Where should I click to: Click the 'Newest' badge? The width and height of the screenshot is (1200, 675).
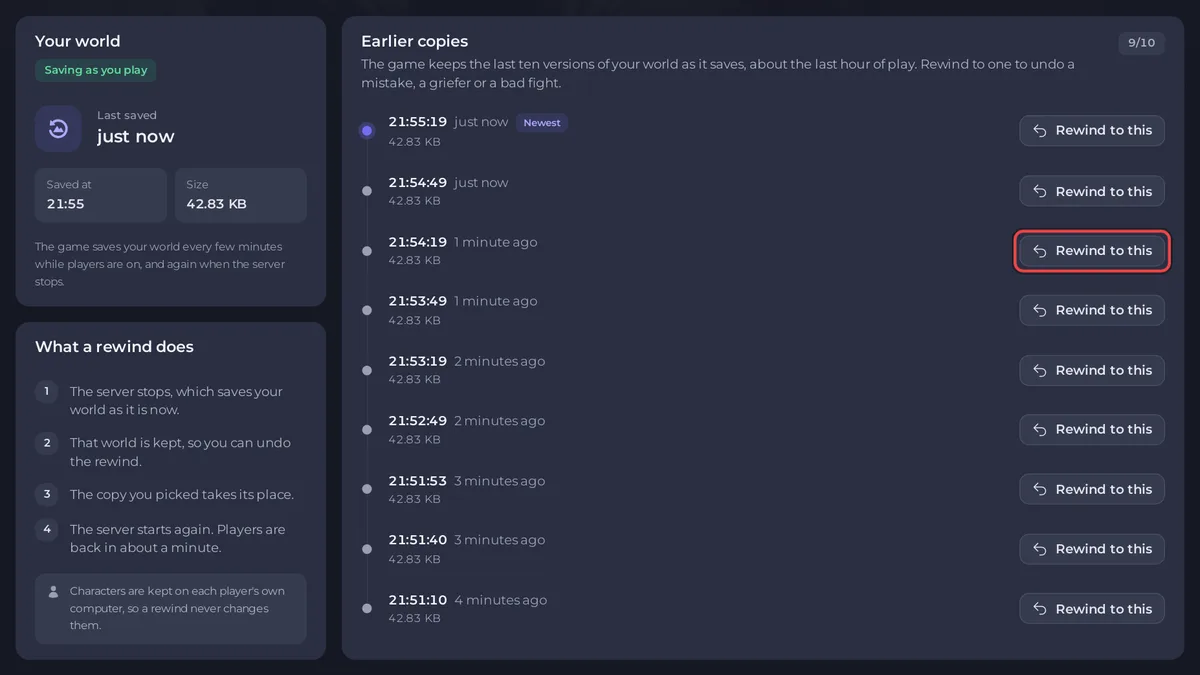point(542,123)
